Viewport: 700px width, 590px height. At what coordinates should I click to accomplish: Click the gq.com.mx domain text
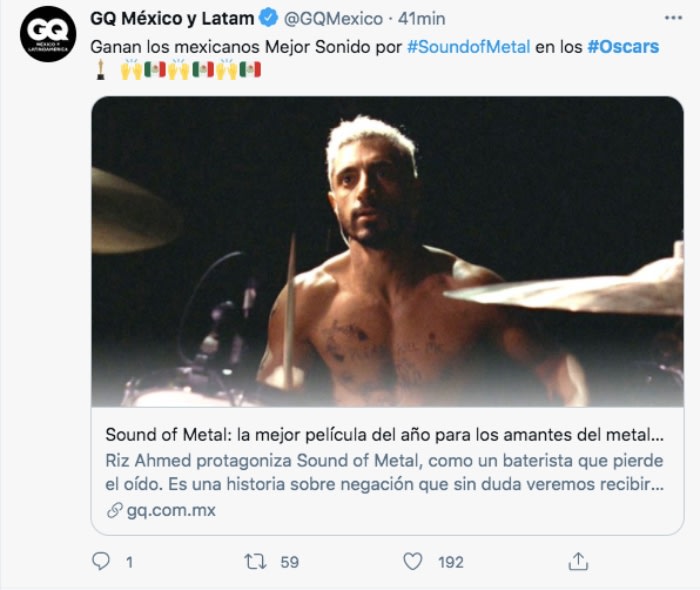point(171,510)
